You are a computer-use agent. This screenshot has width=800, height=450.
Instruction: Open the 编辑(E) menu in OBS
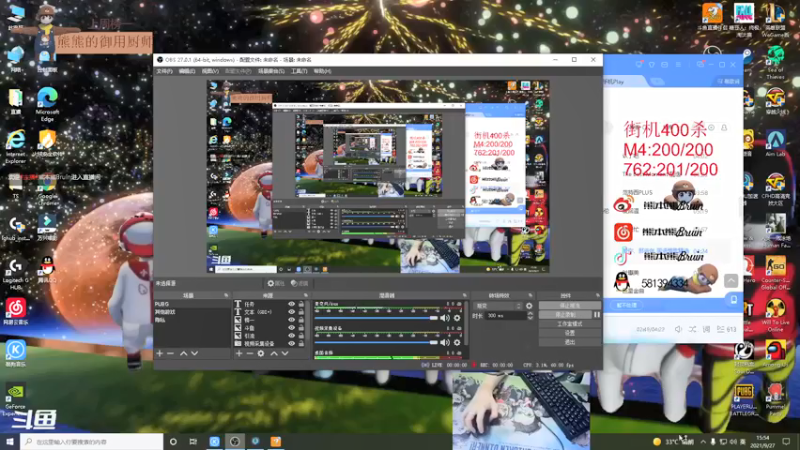tap(187, 71)
